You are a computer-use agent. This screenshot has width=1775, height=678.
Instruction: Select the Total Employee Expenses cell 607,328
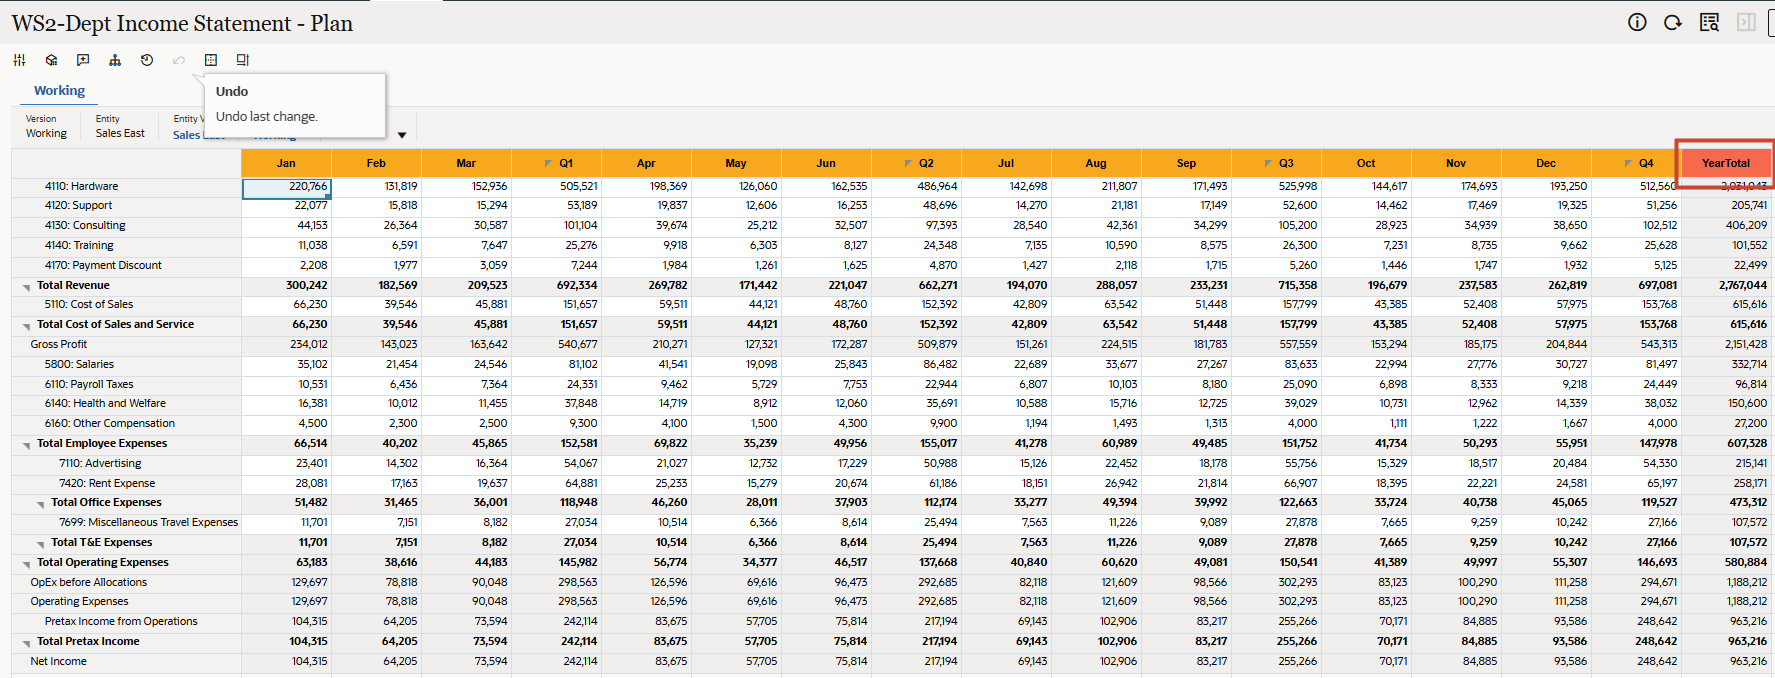tap(1726, 443)
